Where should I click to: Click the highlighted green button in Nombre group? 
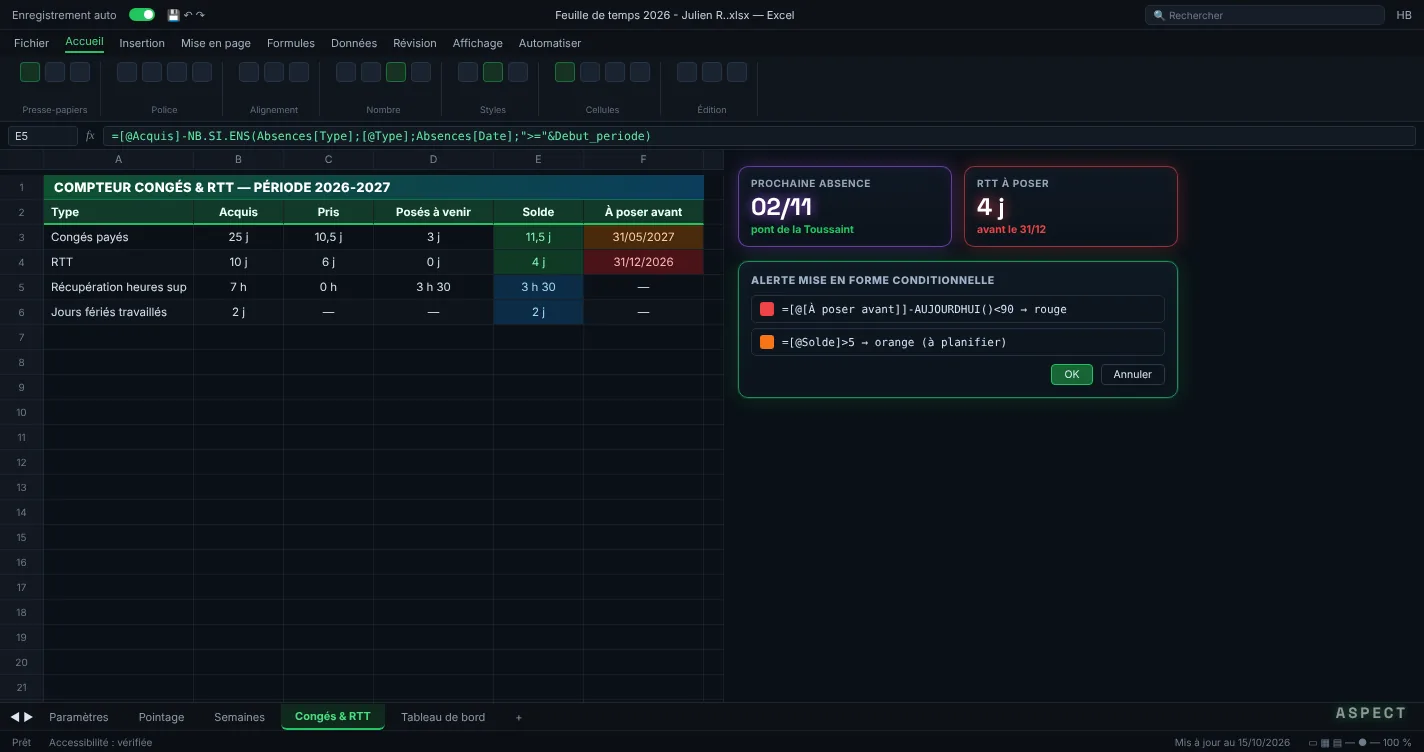(396, 72)
